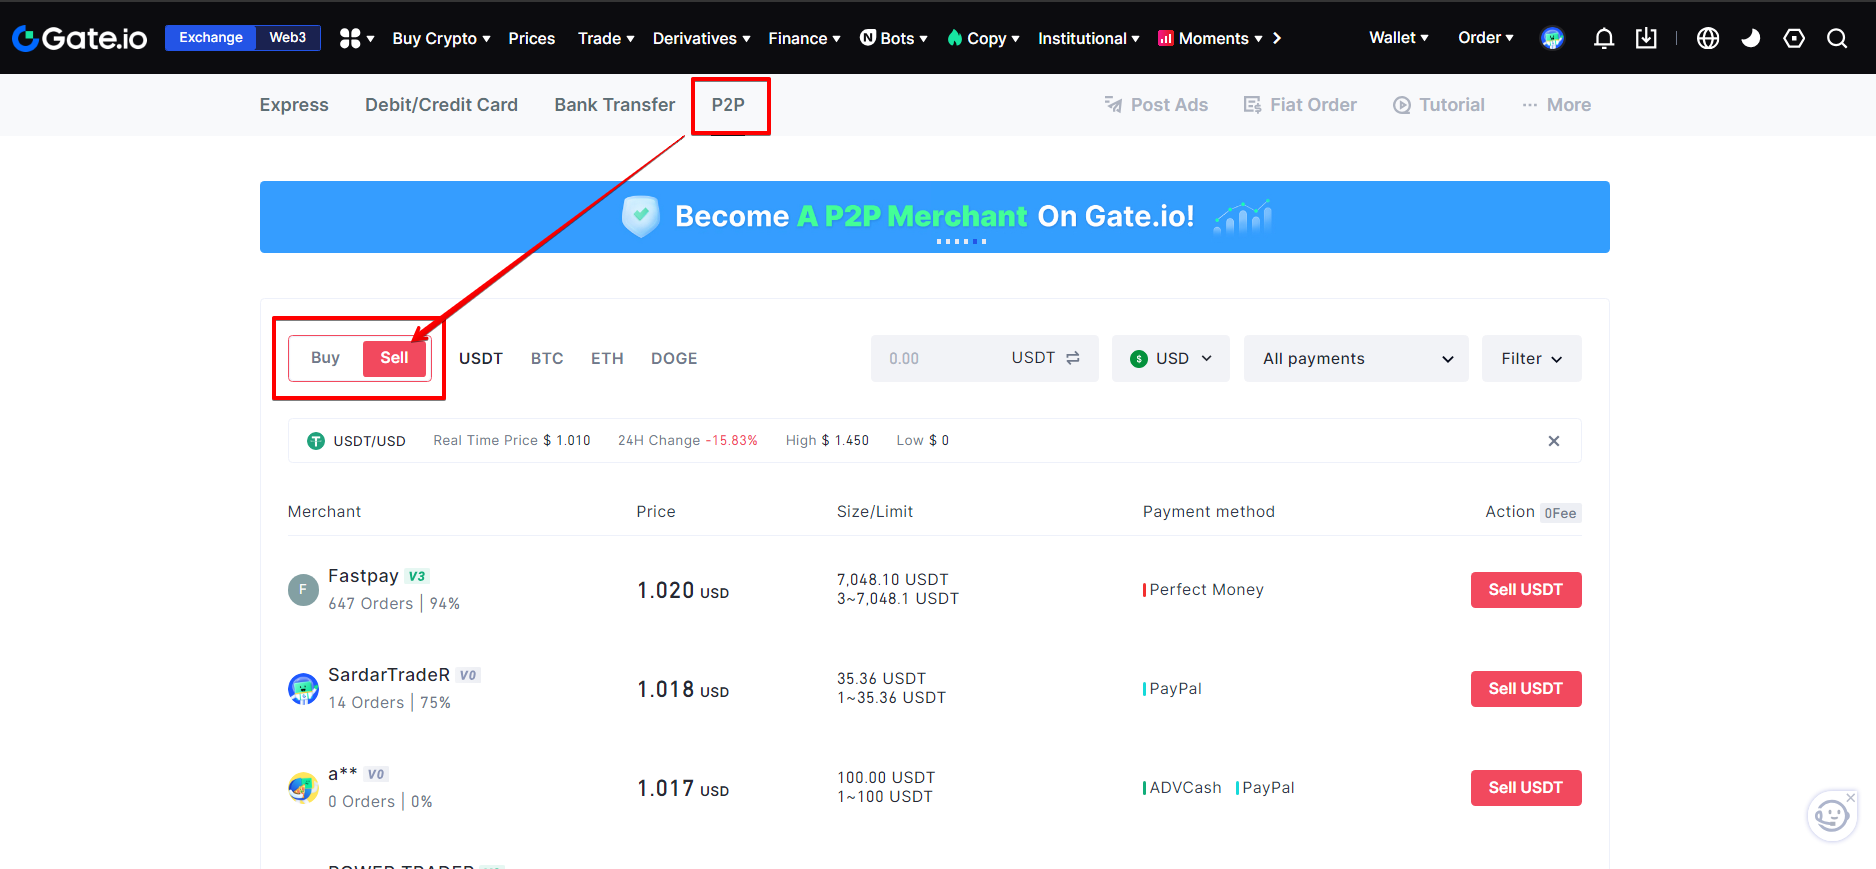The width and height of the screenshot is (1876, 869).
Task: Click the Perfect Money payment method
Action: pyautogui.click(x=1204, y=590)
